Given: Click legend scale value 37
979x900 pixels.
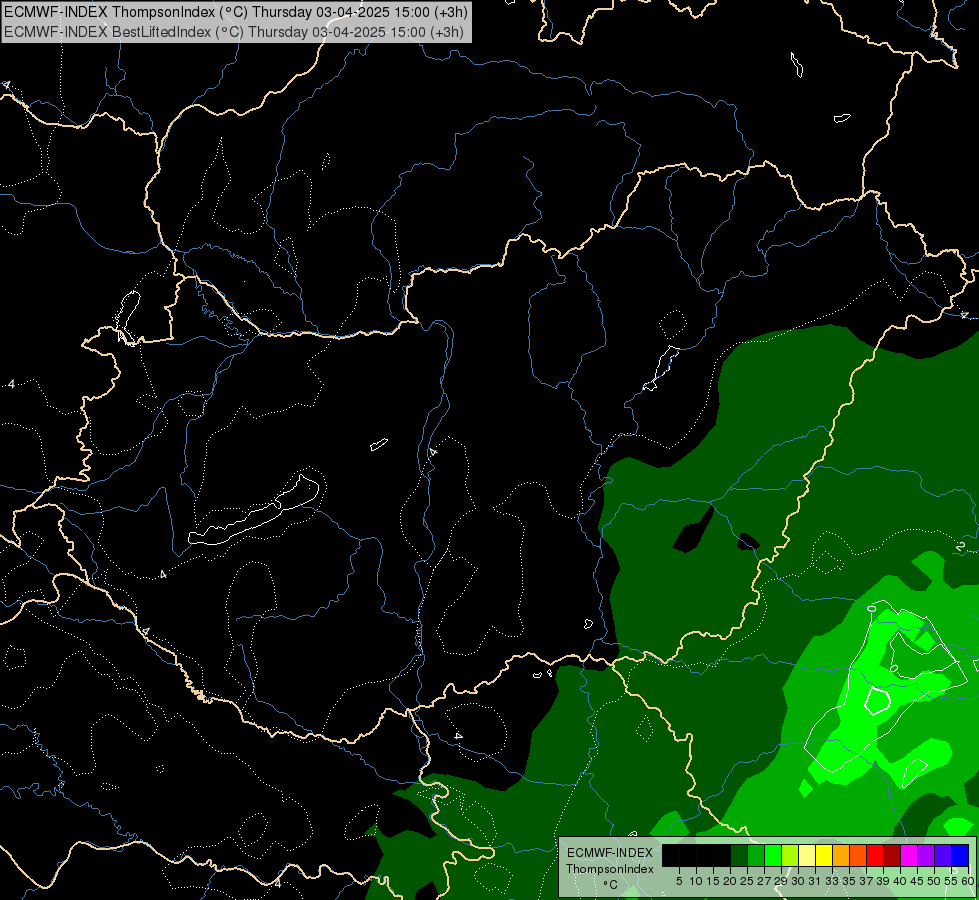Looking at the screenshot, I should 866,881.
